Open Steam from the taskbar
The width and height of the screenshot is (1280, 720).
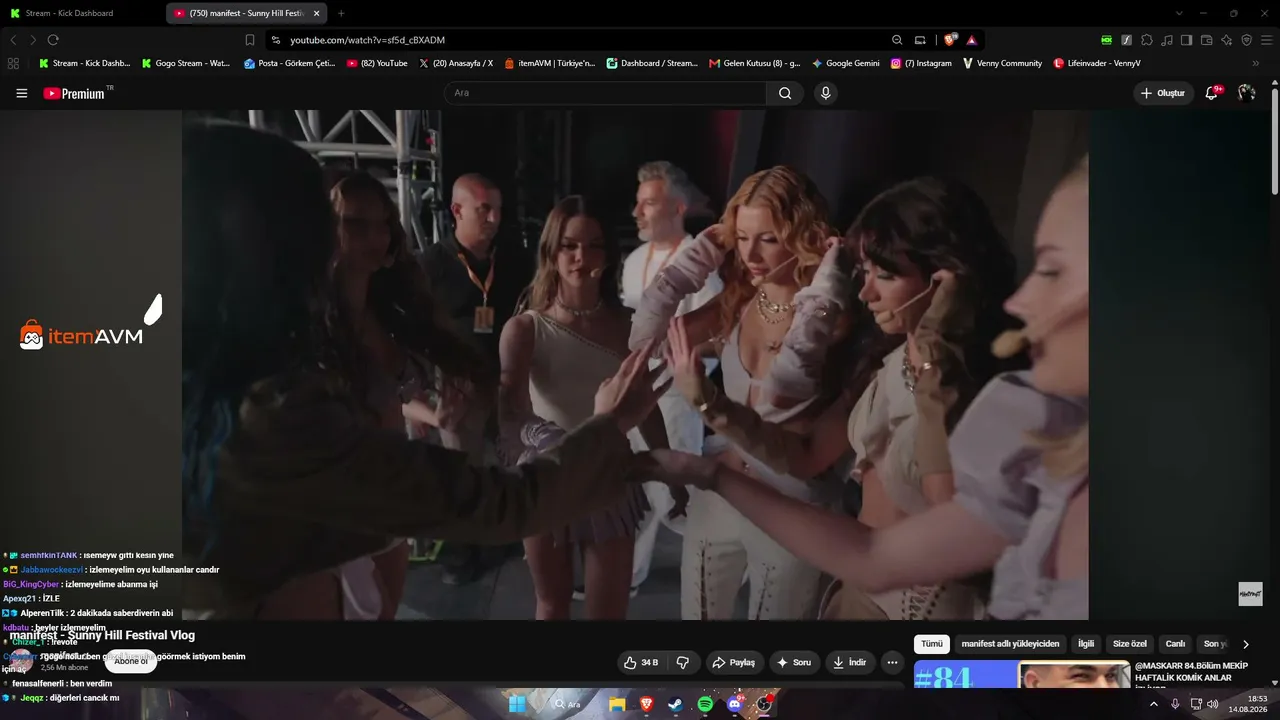coord(675,704)
